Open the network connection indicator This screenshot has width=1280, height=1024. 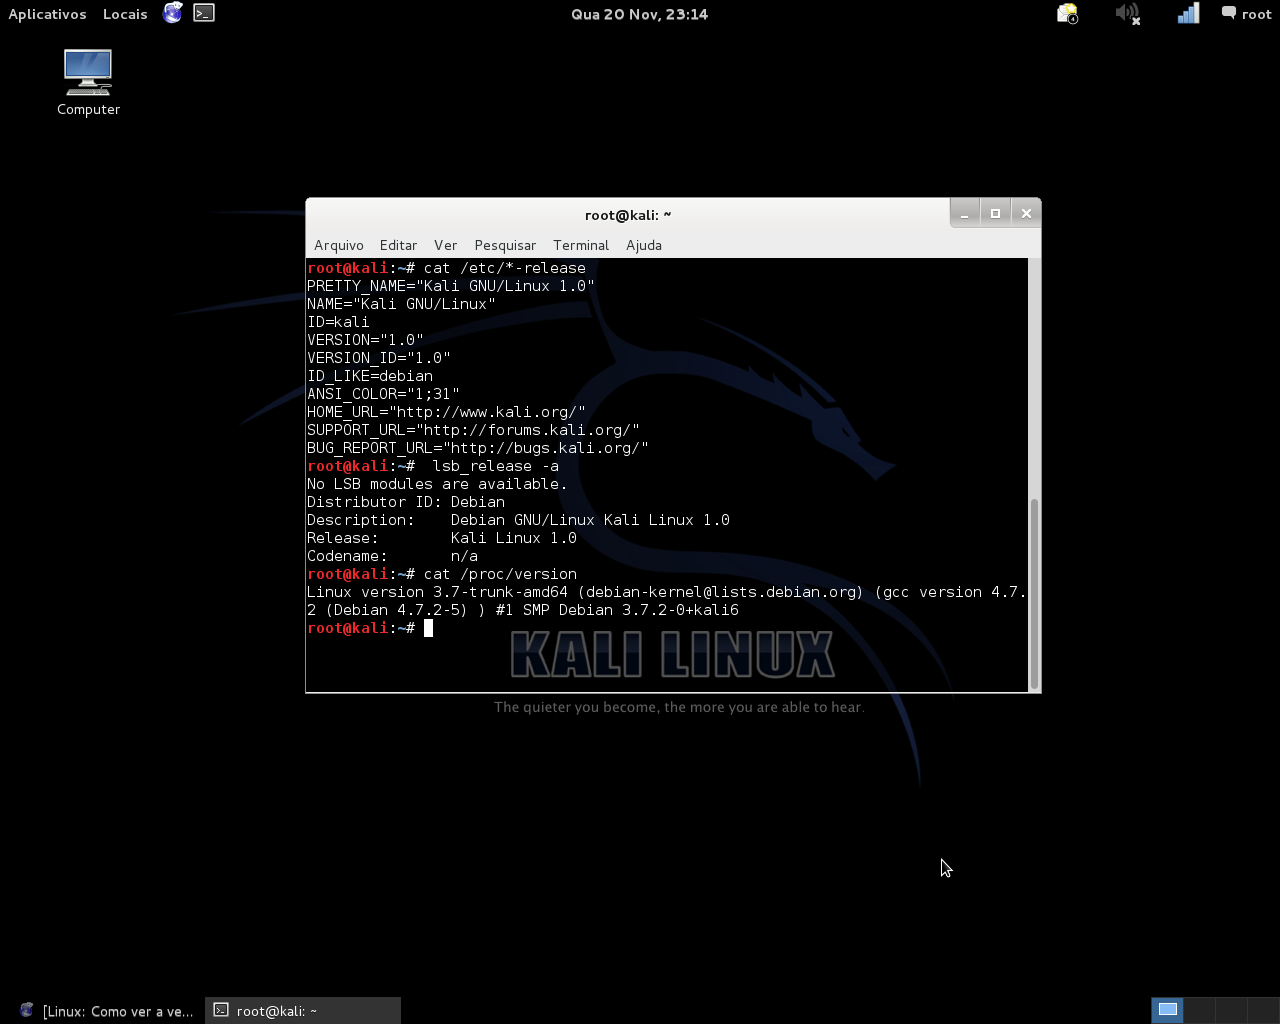pos(1188,13)
